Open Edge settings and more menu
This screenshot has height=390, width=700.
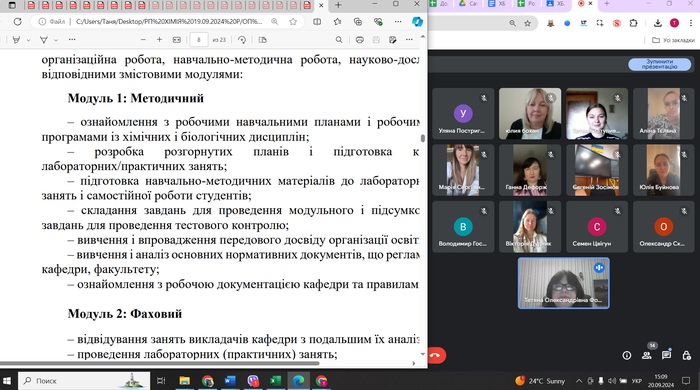tap(398, 21)
